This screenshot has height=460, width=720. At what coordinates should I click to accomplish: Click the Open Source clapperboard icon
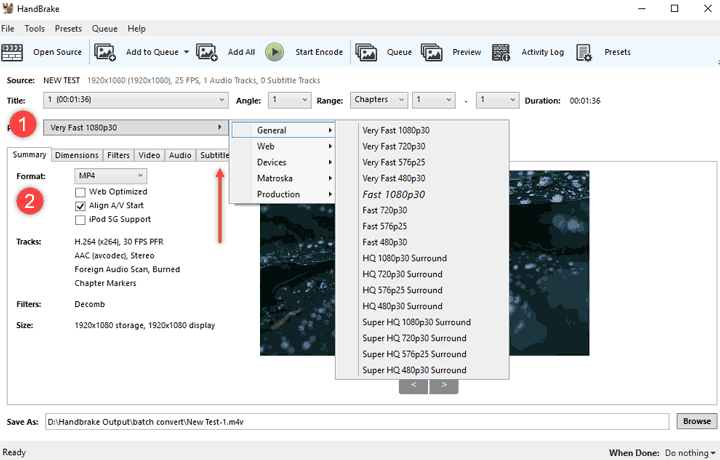point(12,52)
